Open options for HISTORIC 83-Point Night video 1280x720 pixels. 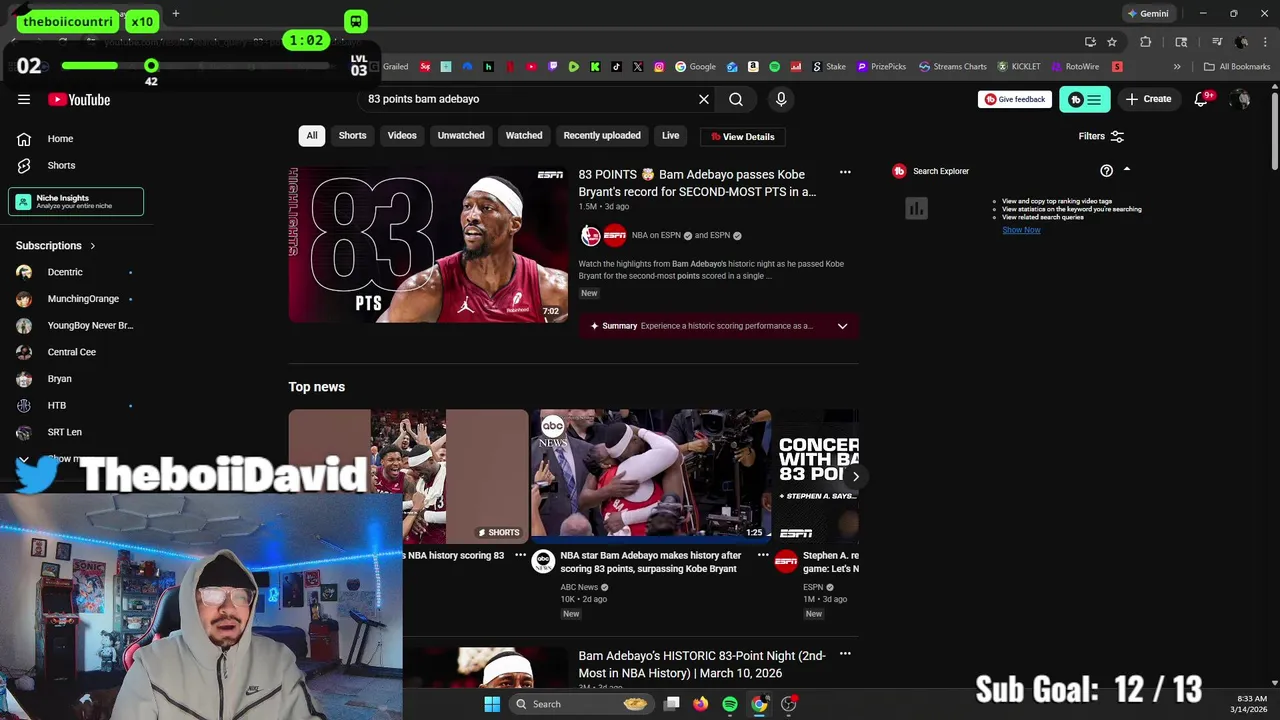(845, 654)
